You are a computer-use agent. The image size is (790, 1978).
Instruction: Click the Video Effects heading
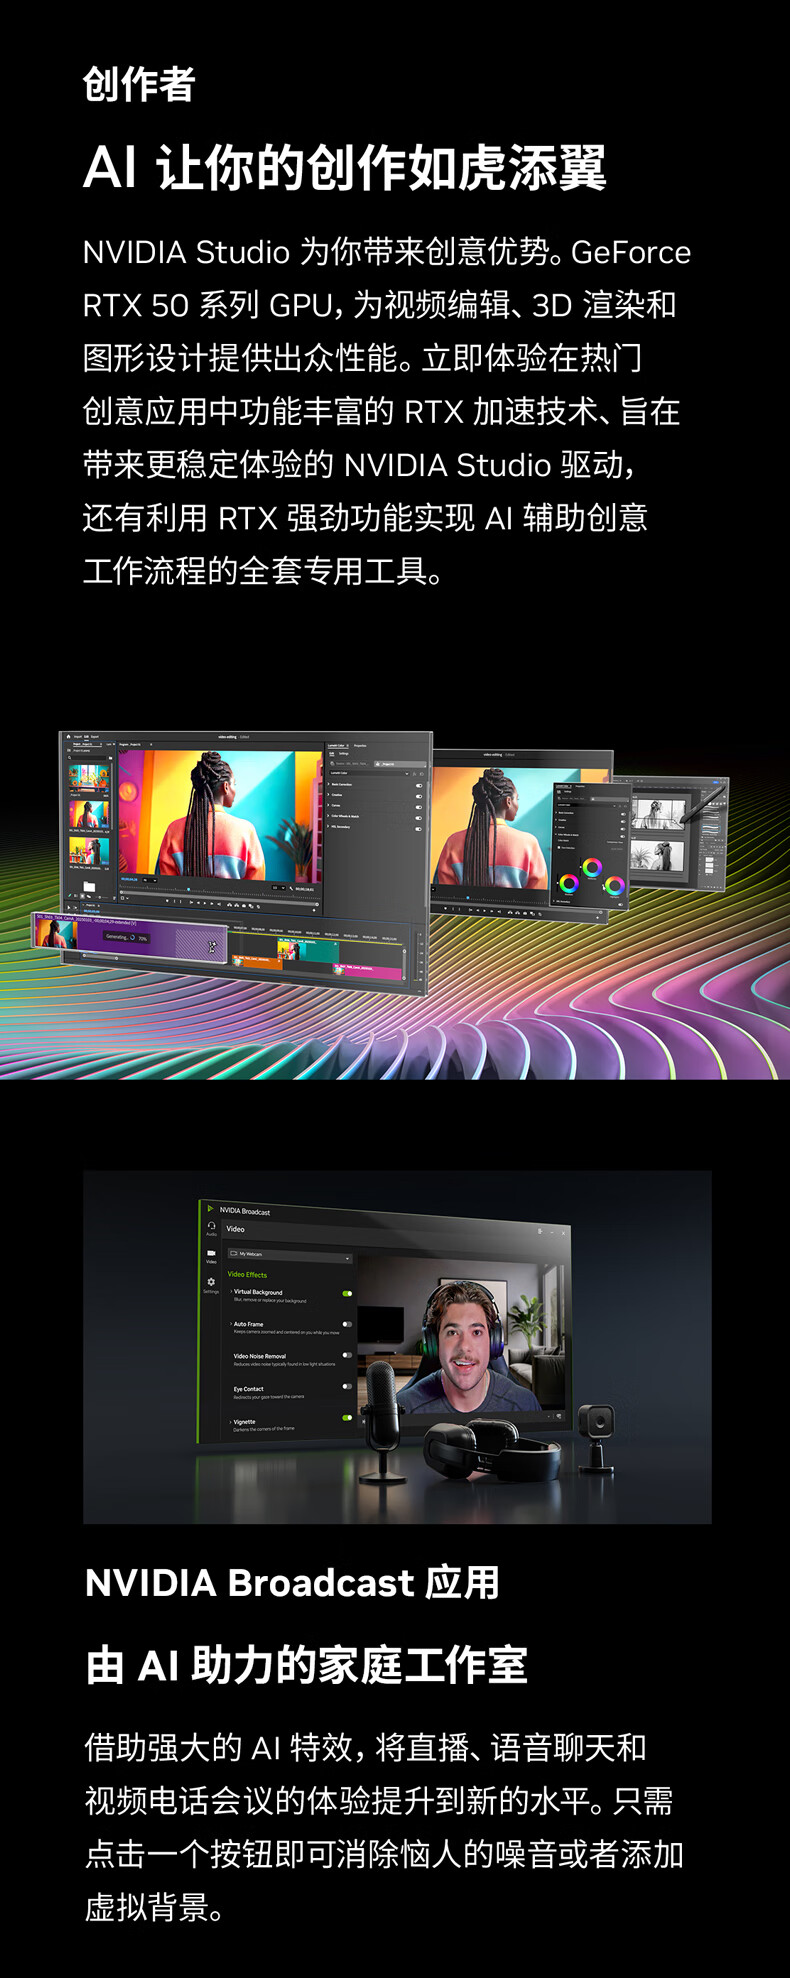tap(247, 1275)
